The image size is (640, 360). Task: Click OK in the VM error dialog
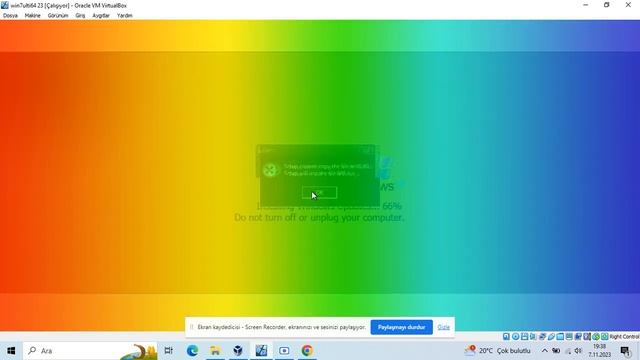pyautogui.click(x=319, y=192)
